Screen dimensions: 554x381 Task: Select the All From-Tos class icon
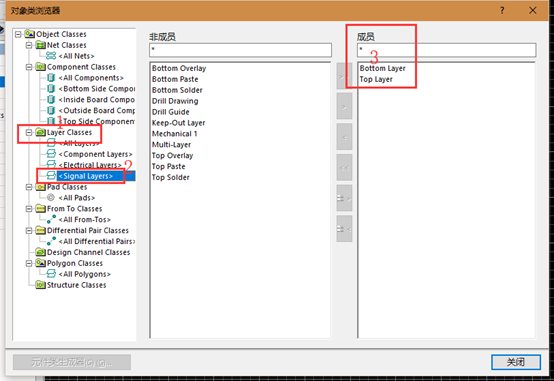tap(51, 219)
